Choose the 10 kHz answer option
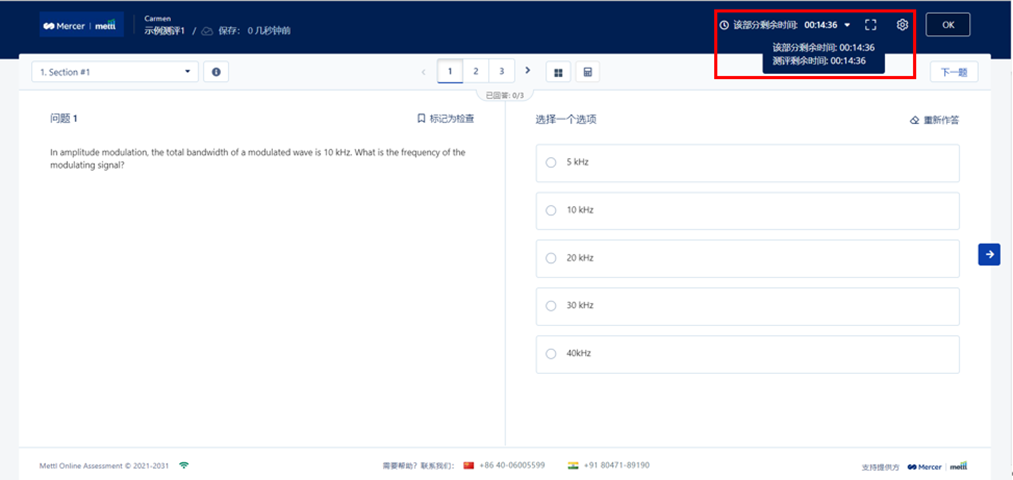Viewport: 1013px width, 480px height. point(551,210)
